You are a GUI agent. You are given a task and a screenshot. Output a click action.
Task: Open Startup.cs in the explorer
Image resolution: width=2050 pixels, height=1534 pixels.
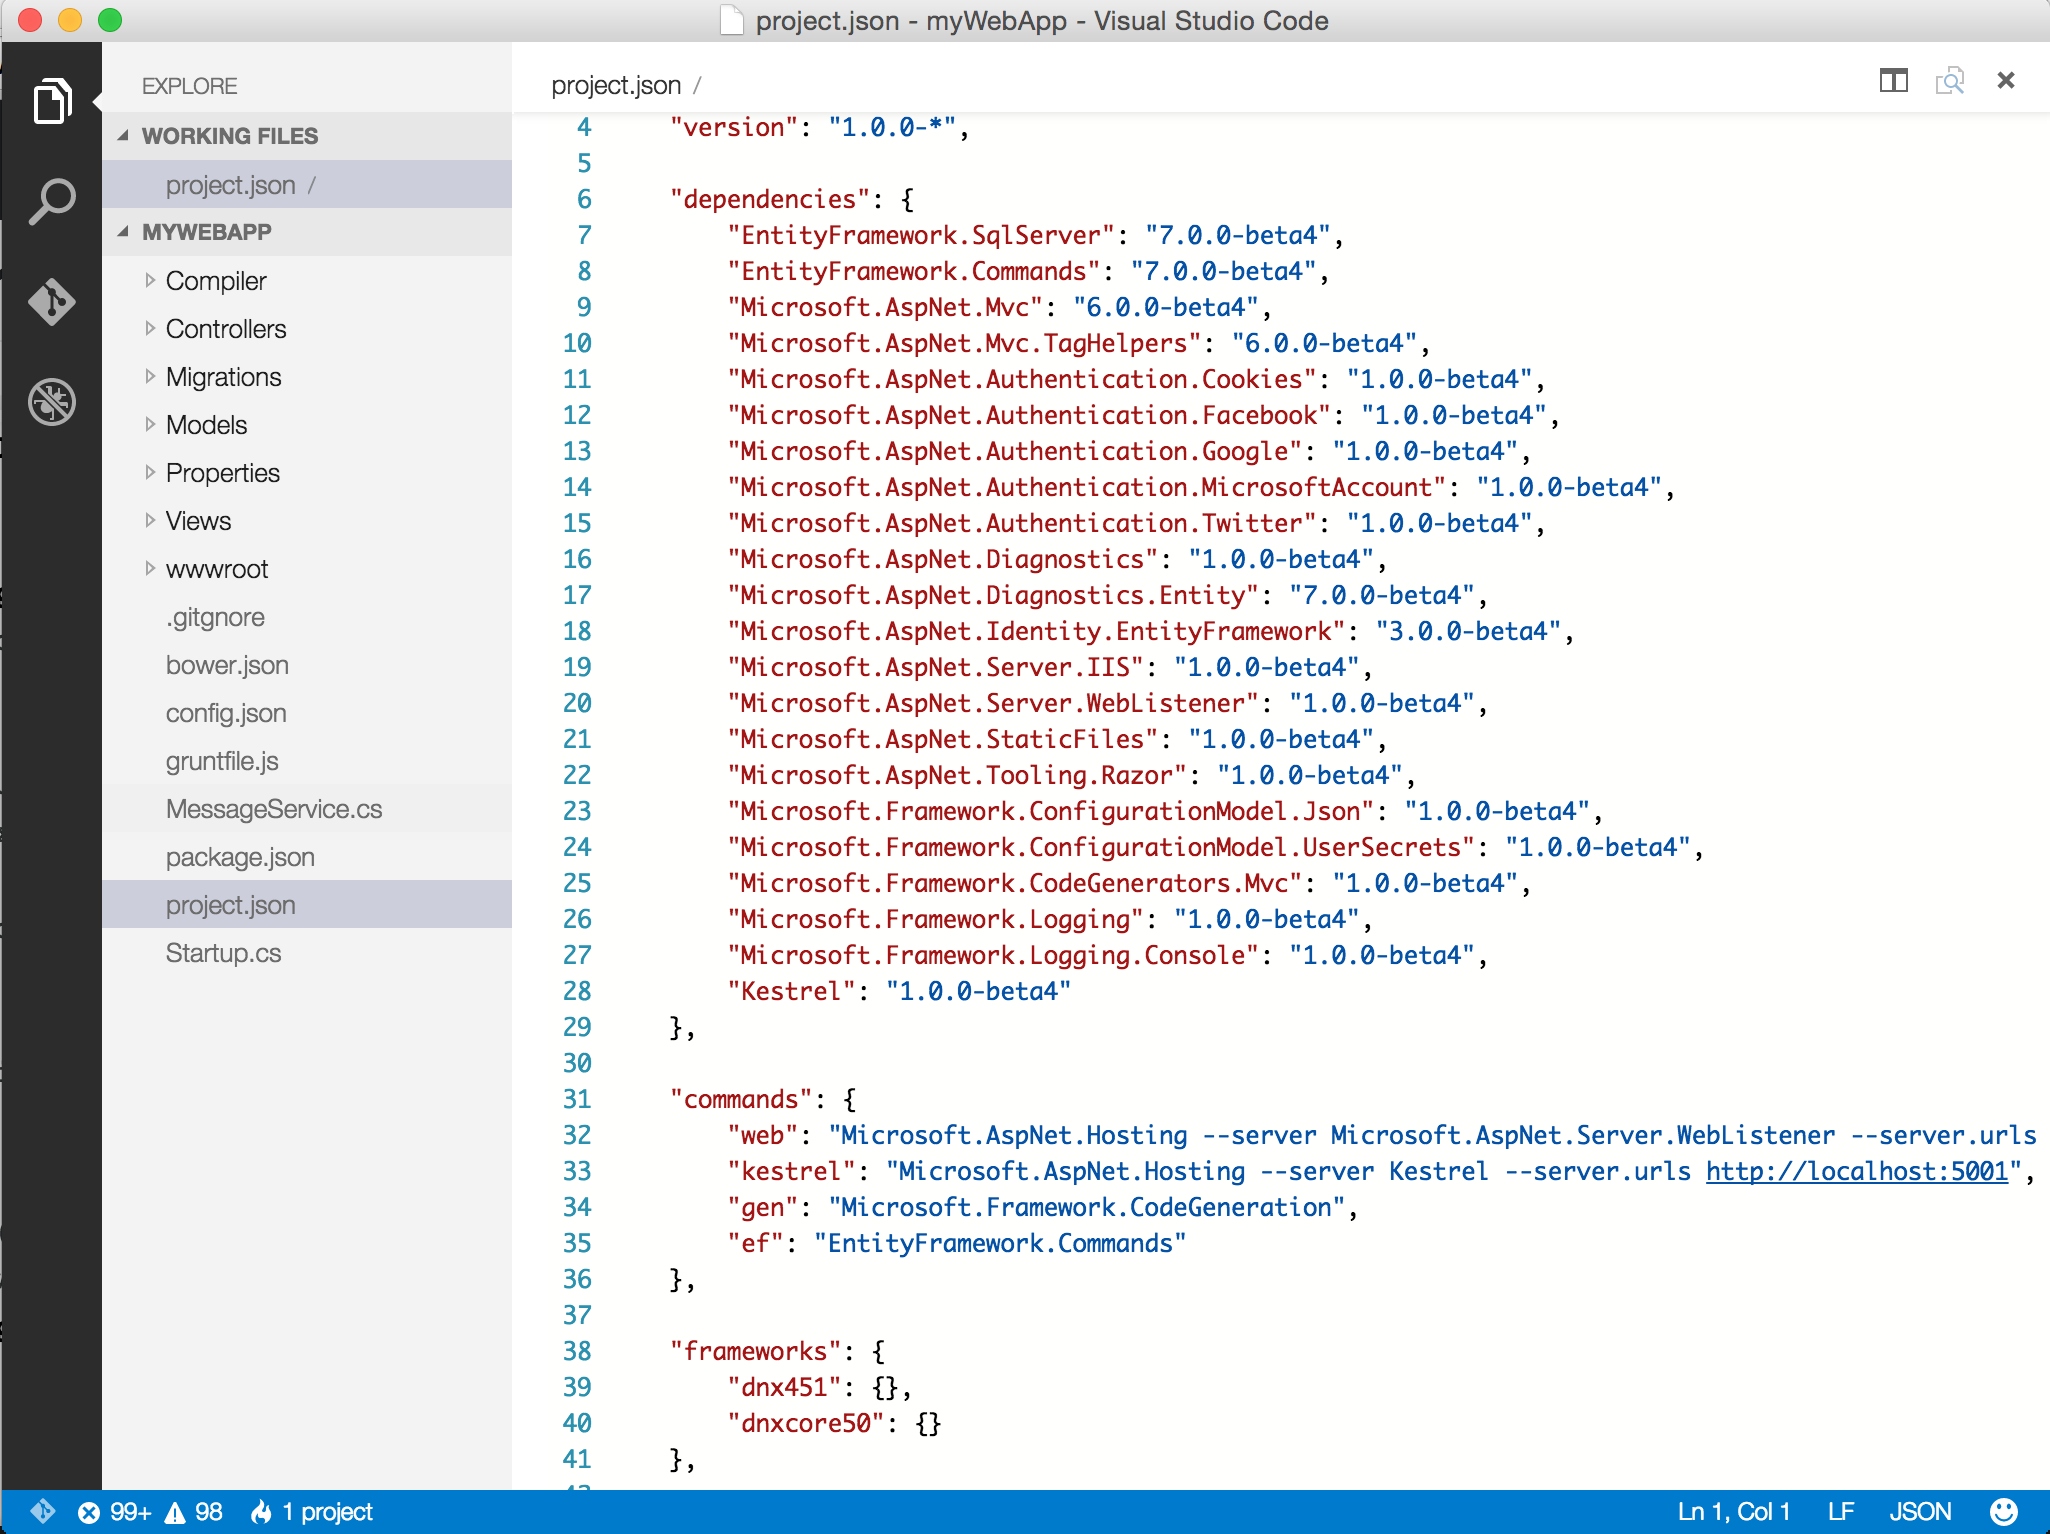click(x=307, y=953)
